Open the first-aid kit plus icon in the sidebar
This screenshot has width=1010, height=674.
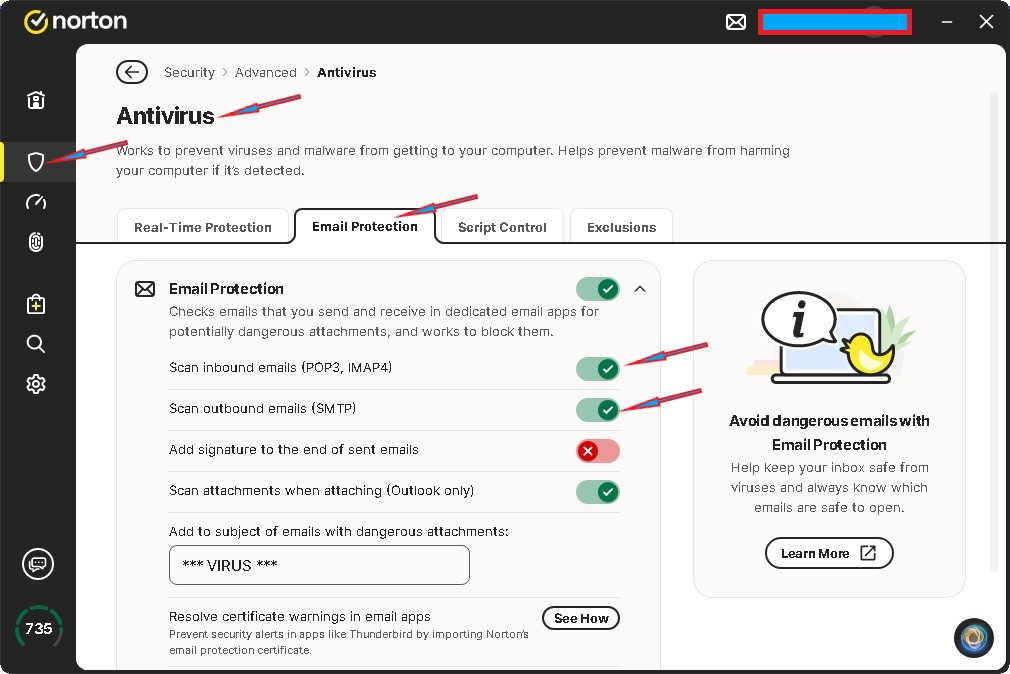pos(36,304)
